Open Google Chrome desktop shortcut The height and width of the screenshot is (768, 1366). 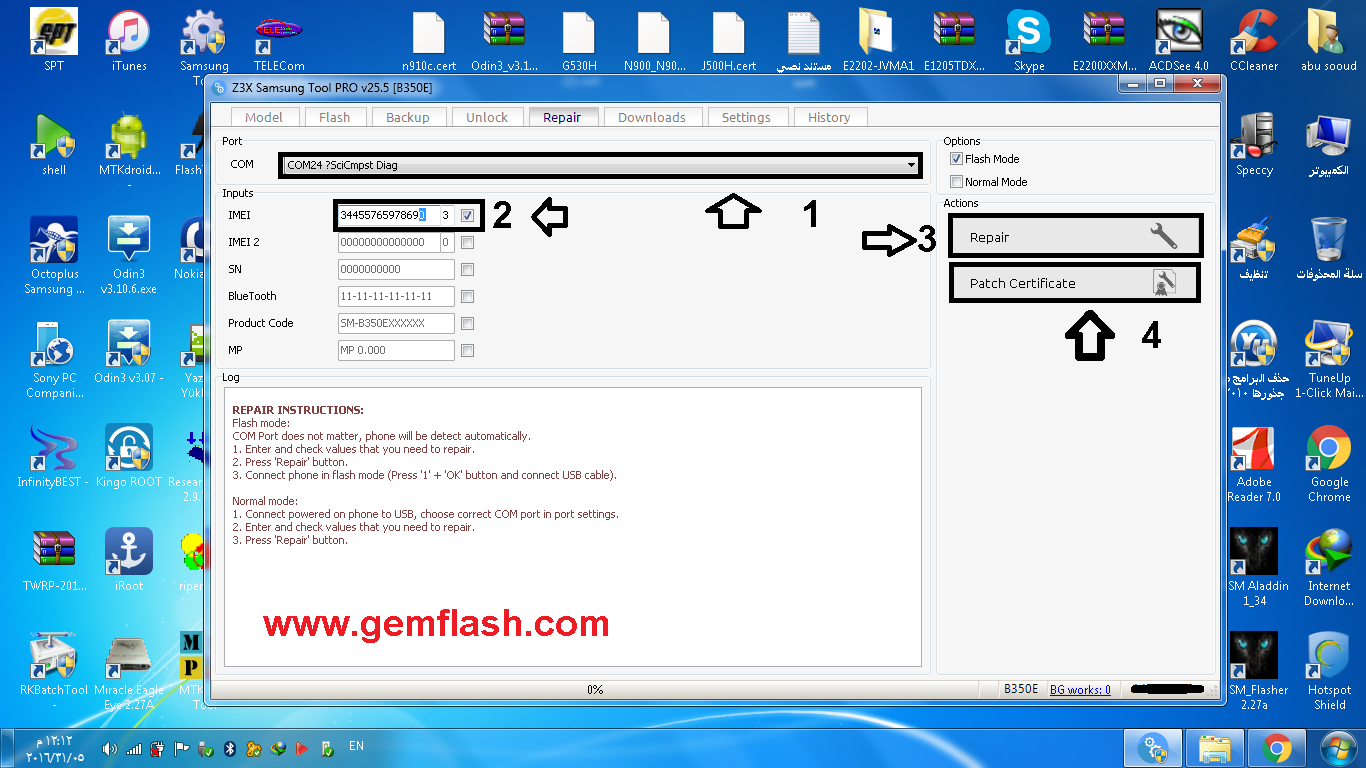1329,463
